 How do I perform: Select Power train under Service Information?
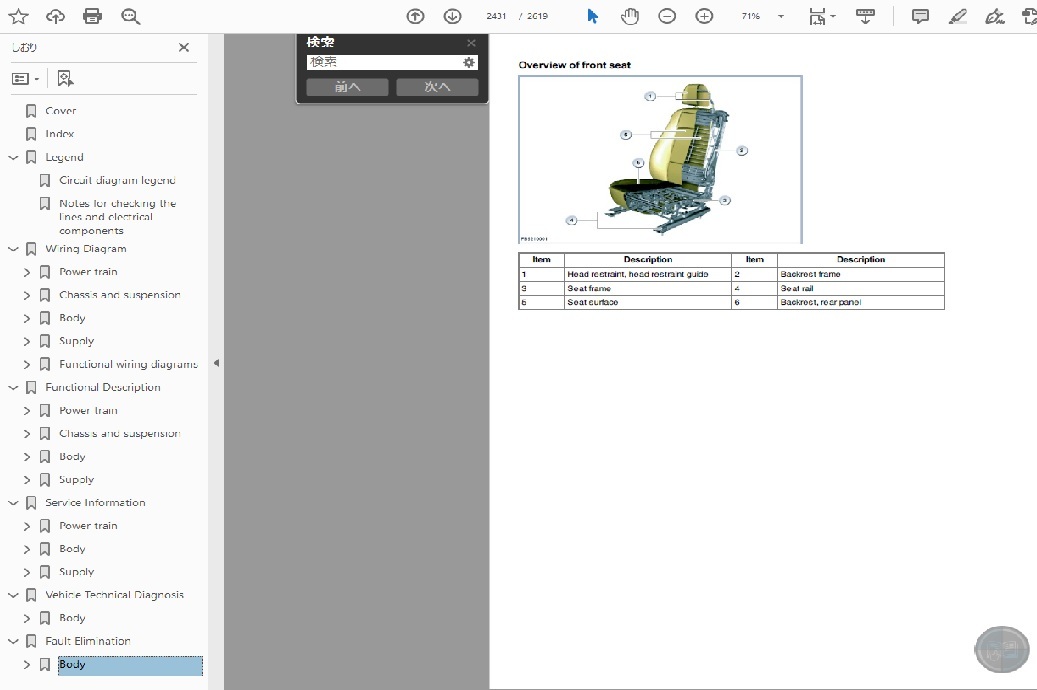click(x=88, y=525)
